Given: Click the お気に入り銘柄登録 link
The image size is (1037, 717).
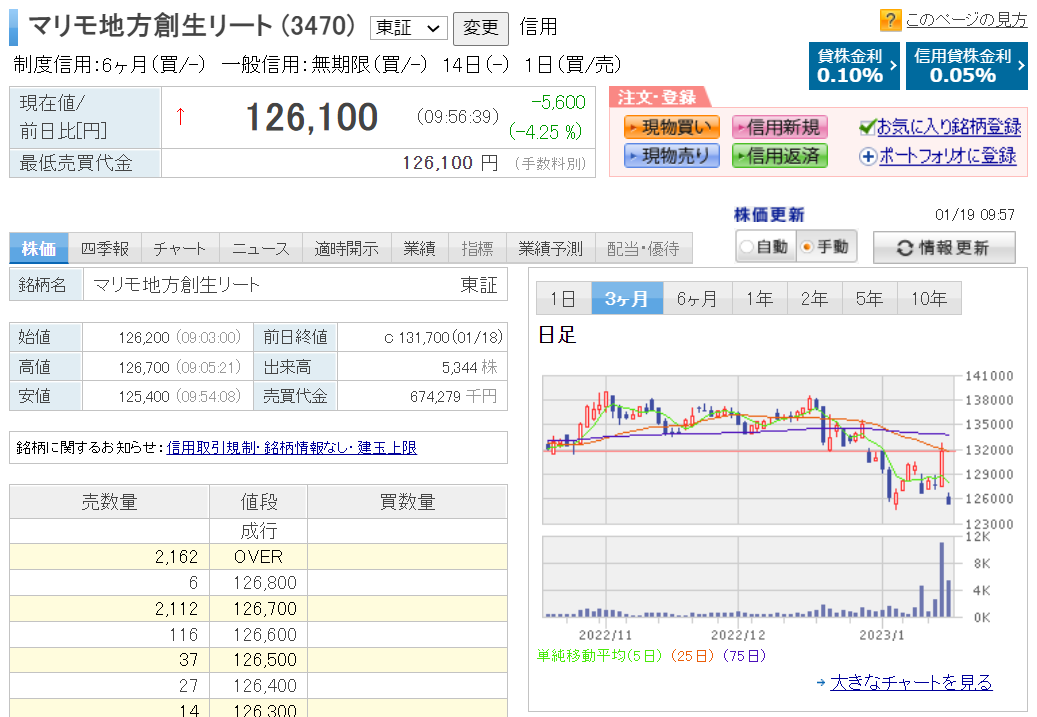Looking at the screenshot, I should 949,127.
